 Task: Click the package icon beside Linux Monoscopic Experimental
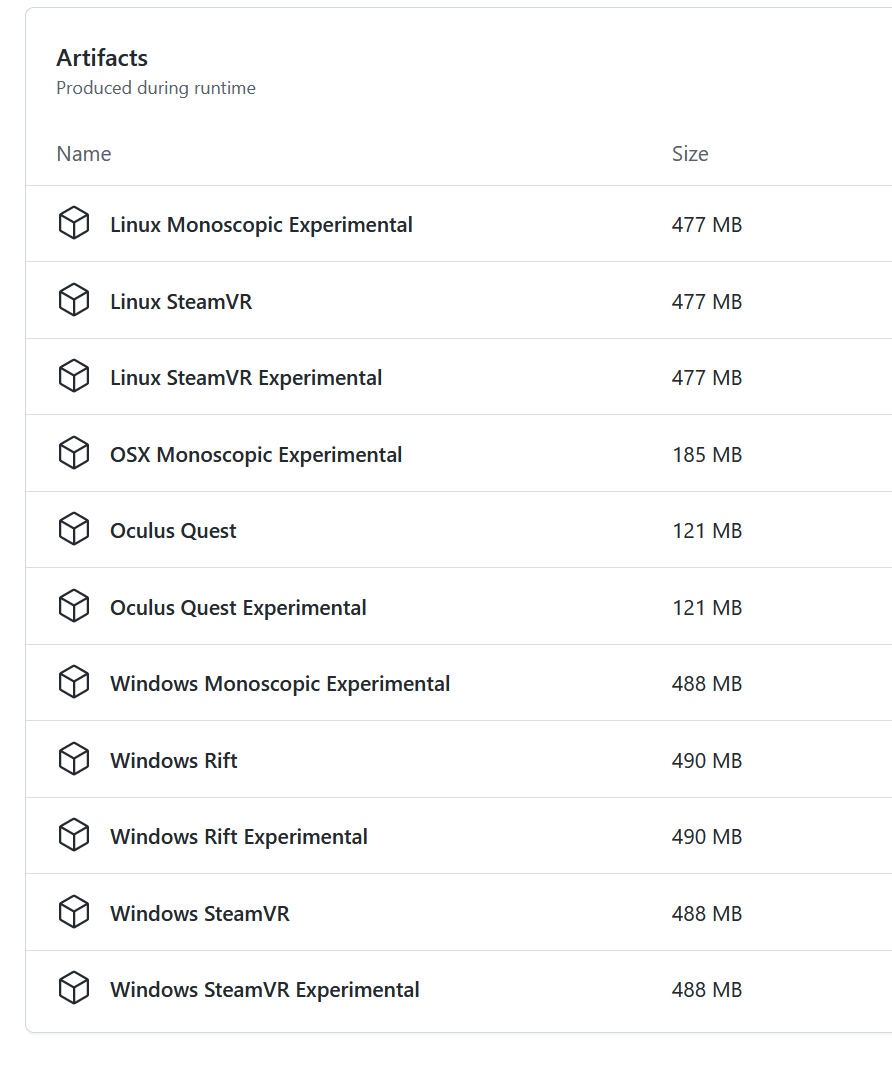tap(74, 224)
